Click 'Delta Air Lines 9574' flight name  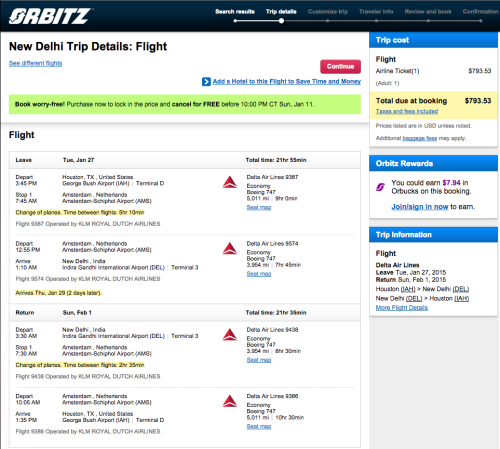pos(272,244)
